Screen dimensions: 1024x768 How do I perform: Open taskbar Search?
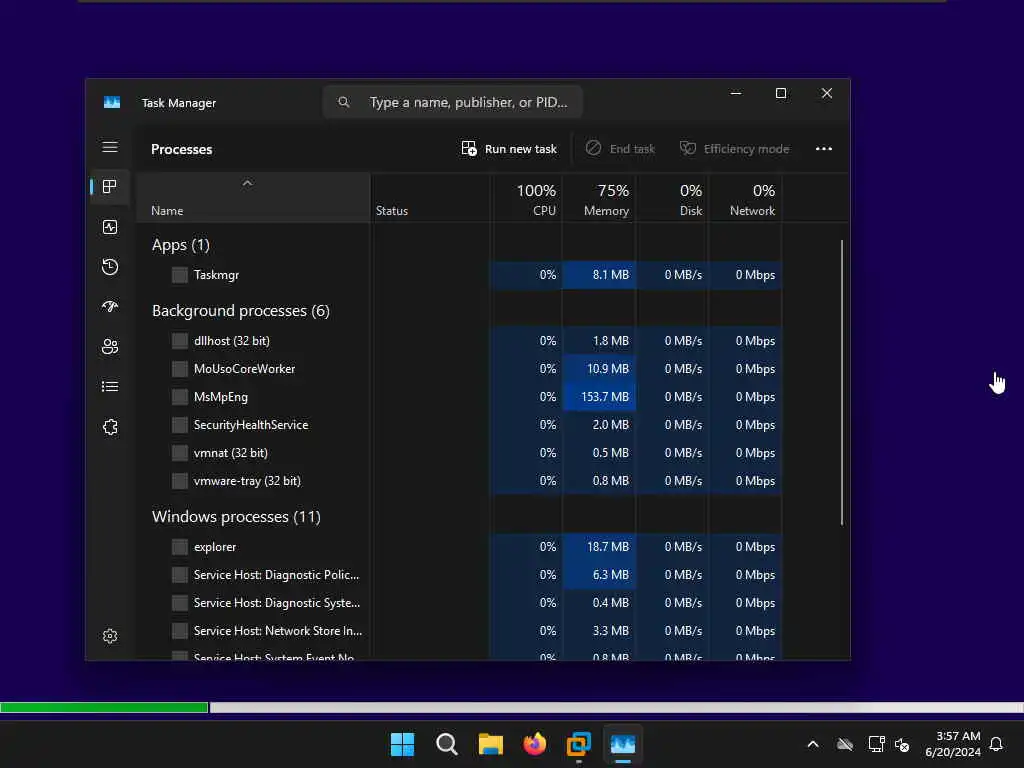tap(447, 744)
